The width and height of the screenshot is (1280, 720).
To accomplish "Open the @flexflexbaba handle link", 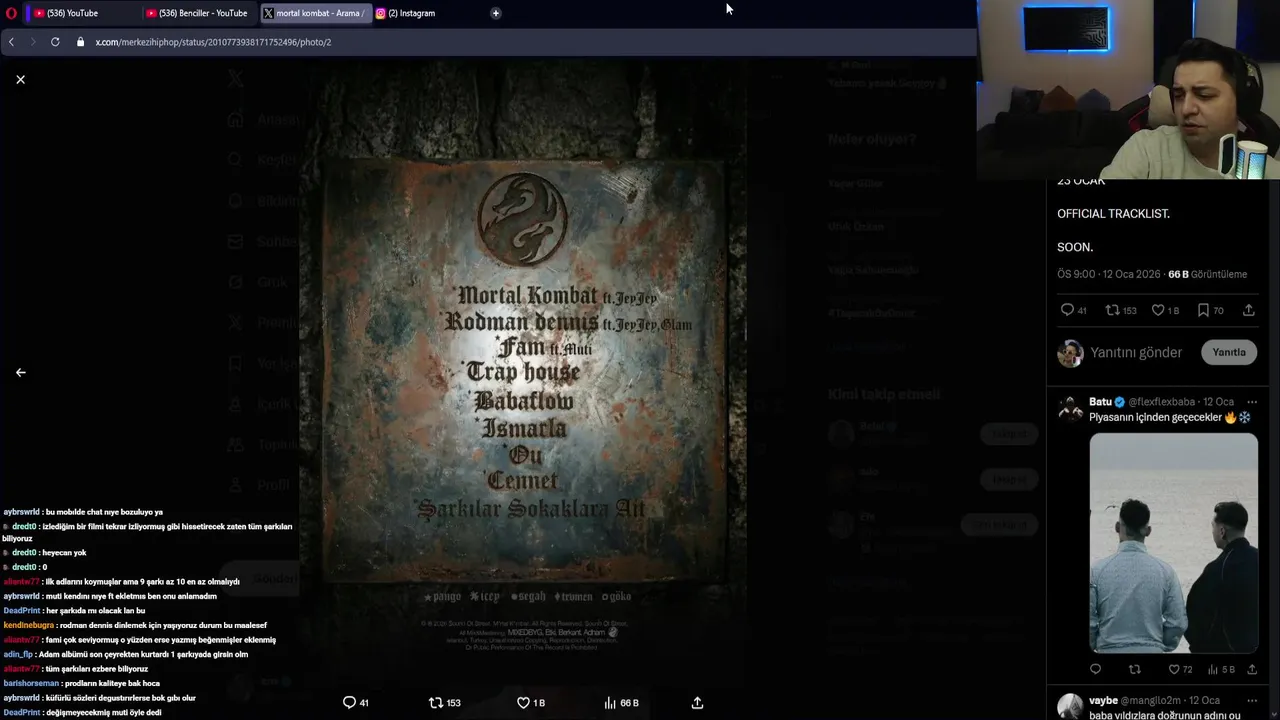I will coord(1162,402).
